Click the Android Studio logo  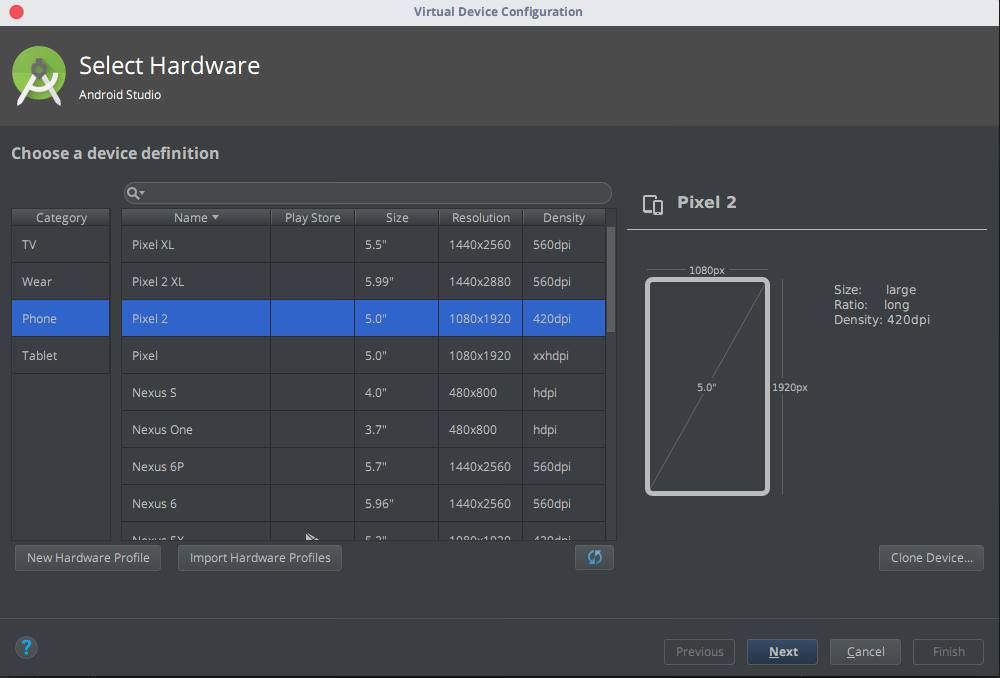tap(39, 76)
